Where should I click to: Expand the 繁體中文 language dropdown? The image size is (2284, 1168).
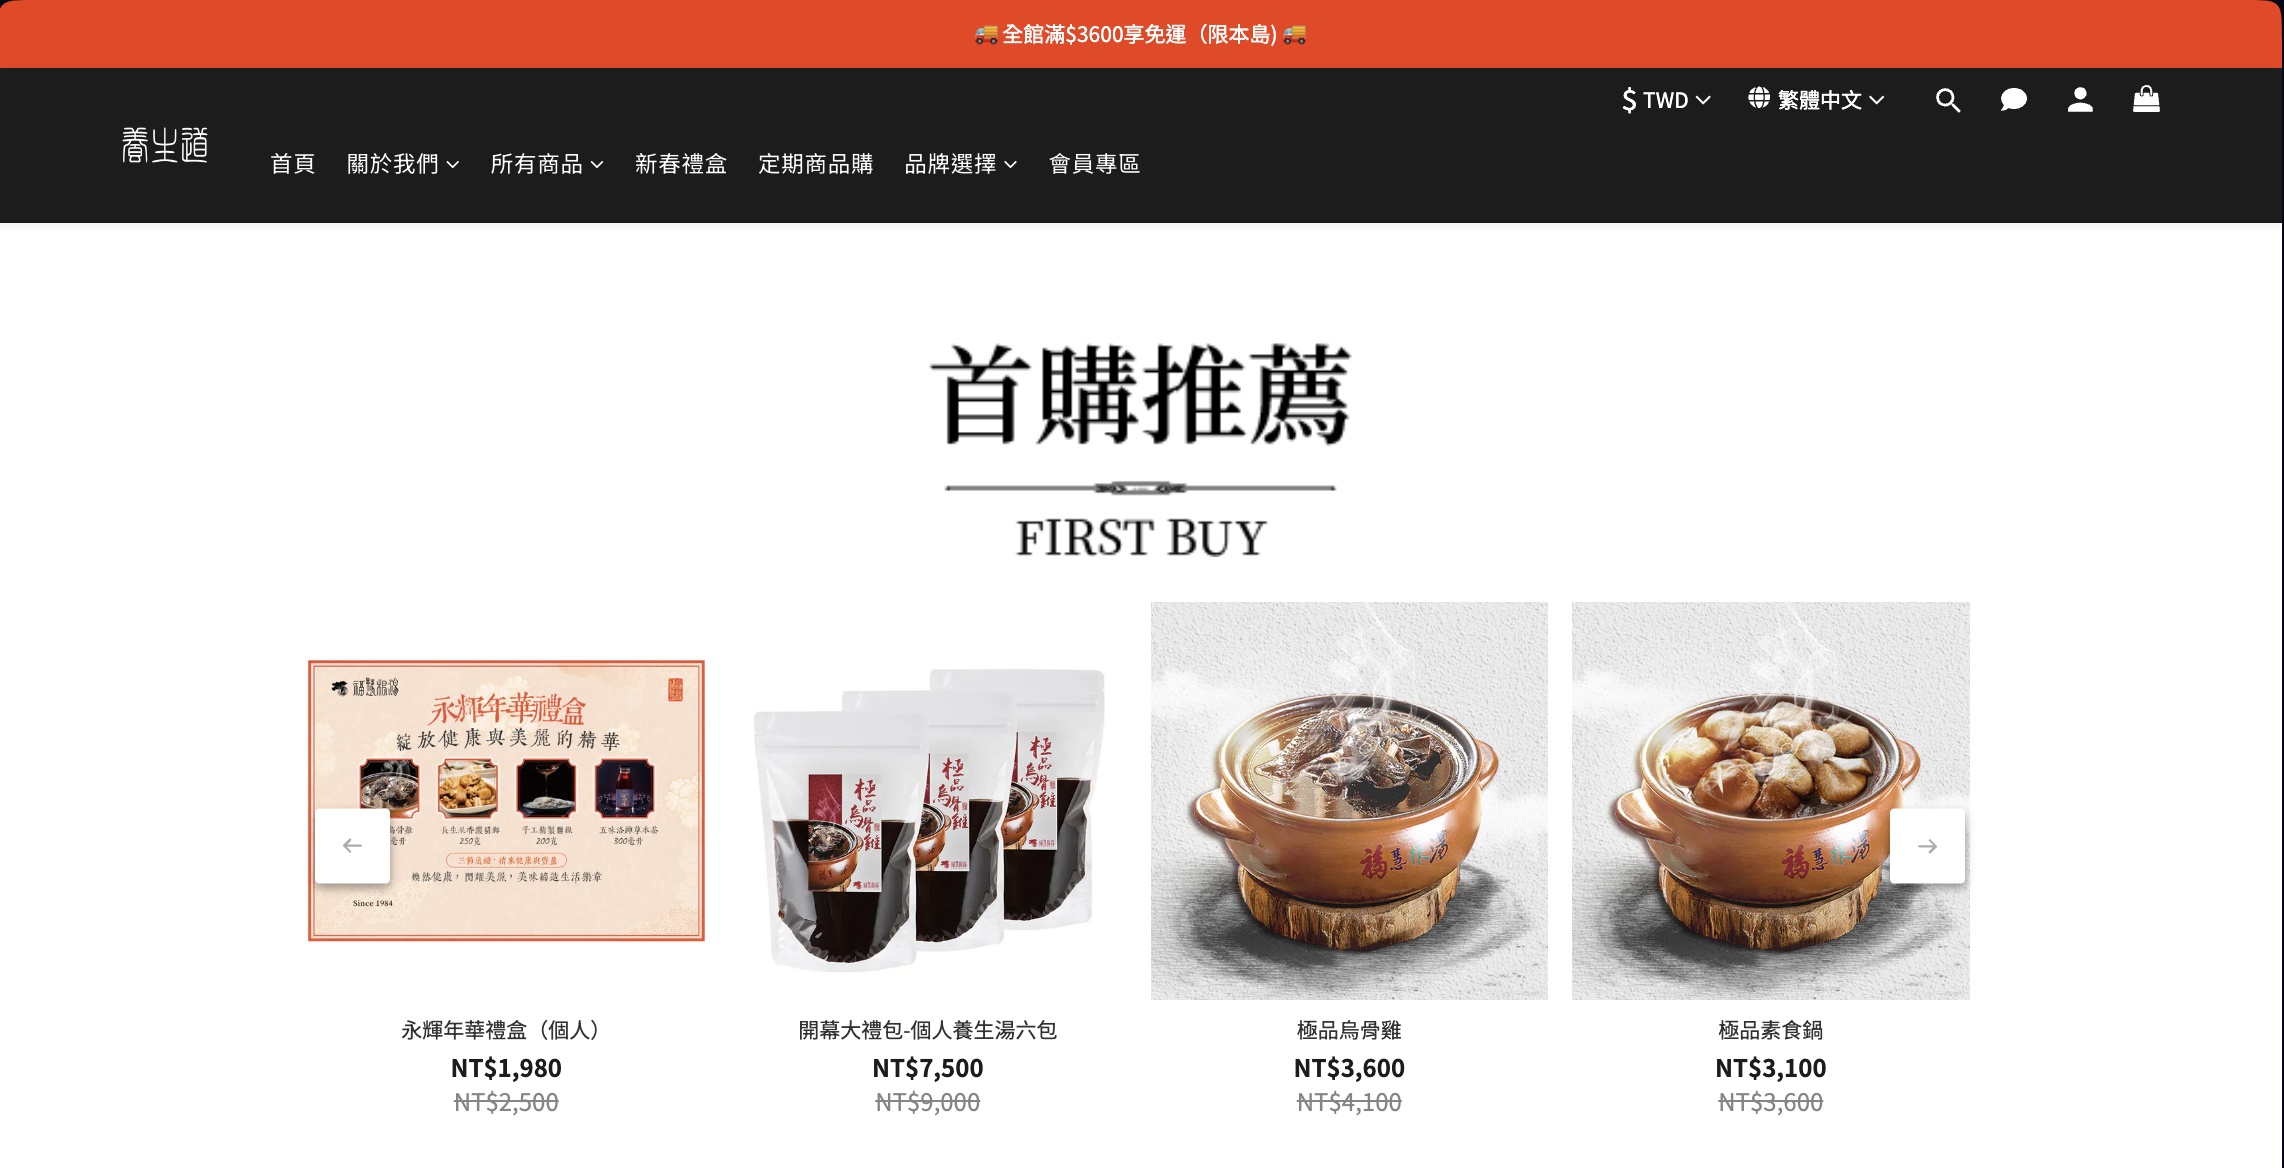(1816, 100)
